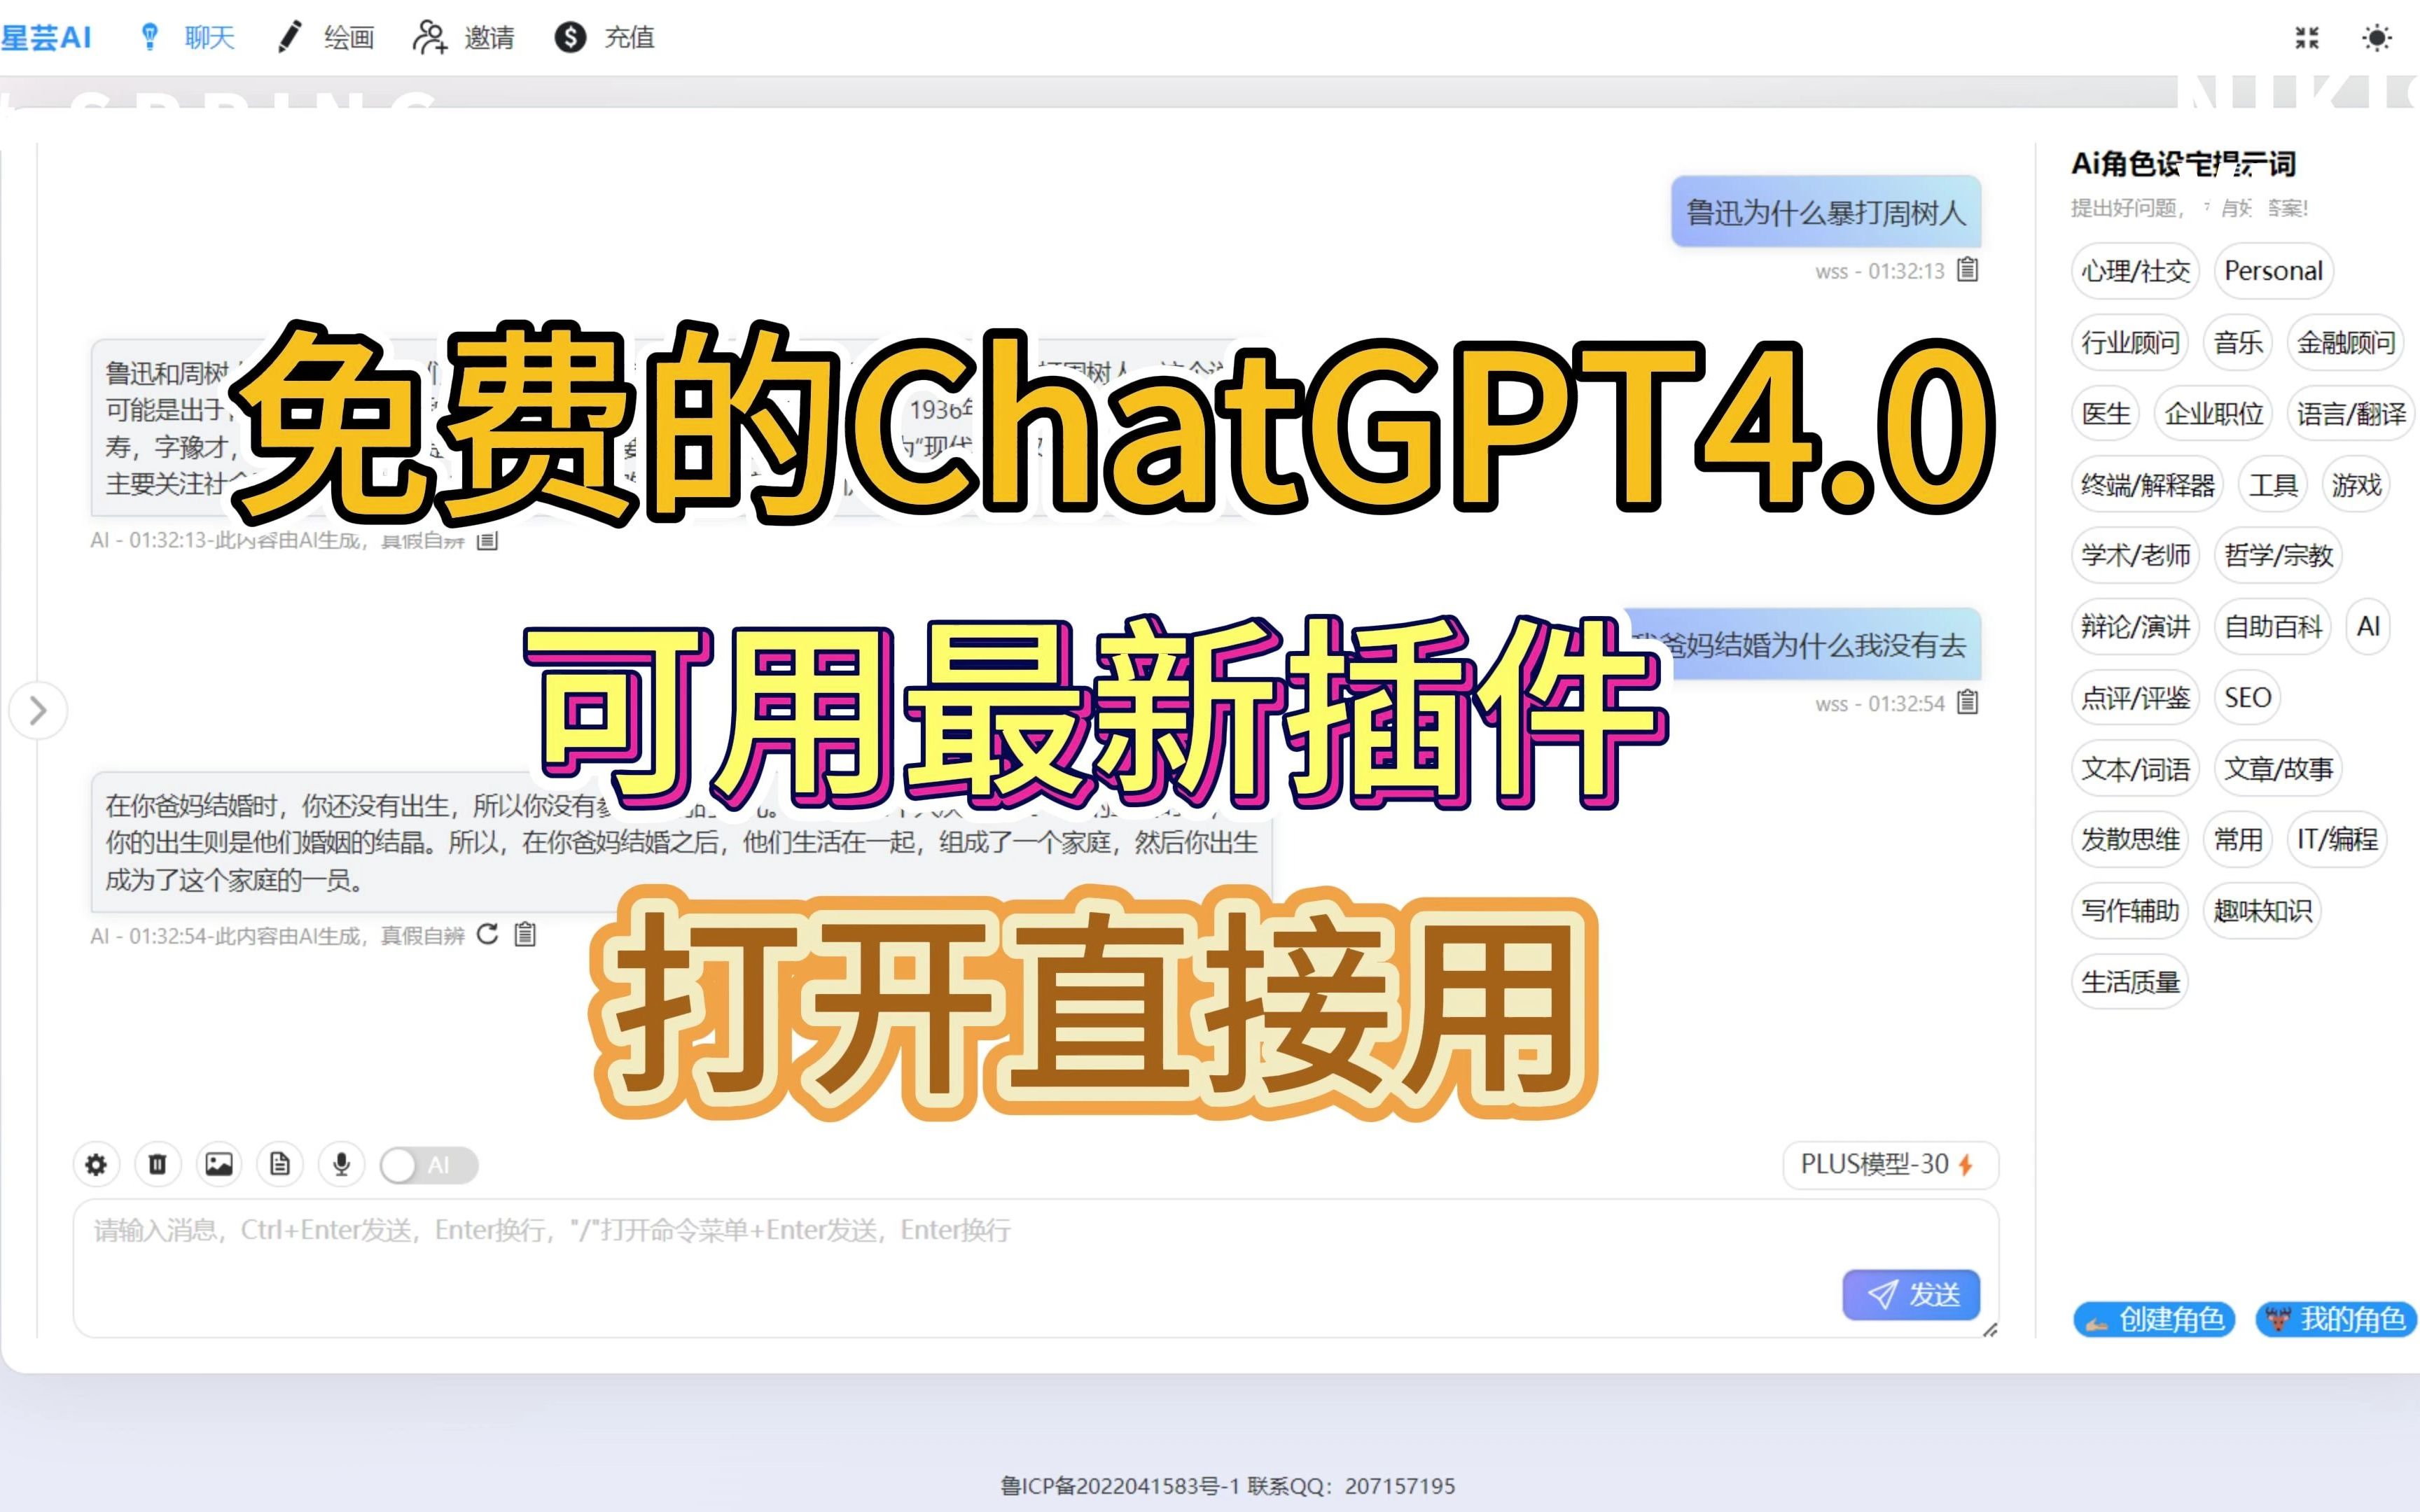This screenshot has width=2420, height=1512.
Task: Pick the AI category tag
Action: pos(2368,627)
